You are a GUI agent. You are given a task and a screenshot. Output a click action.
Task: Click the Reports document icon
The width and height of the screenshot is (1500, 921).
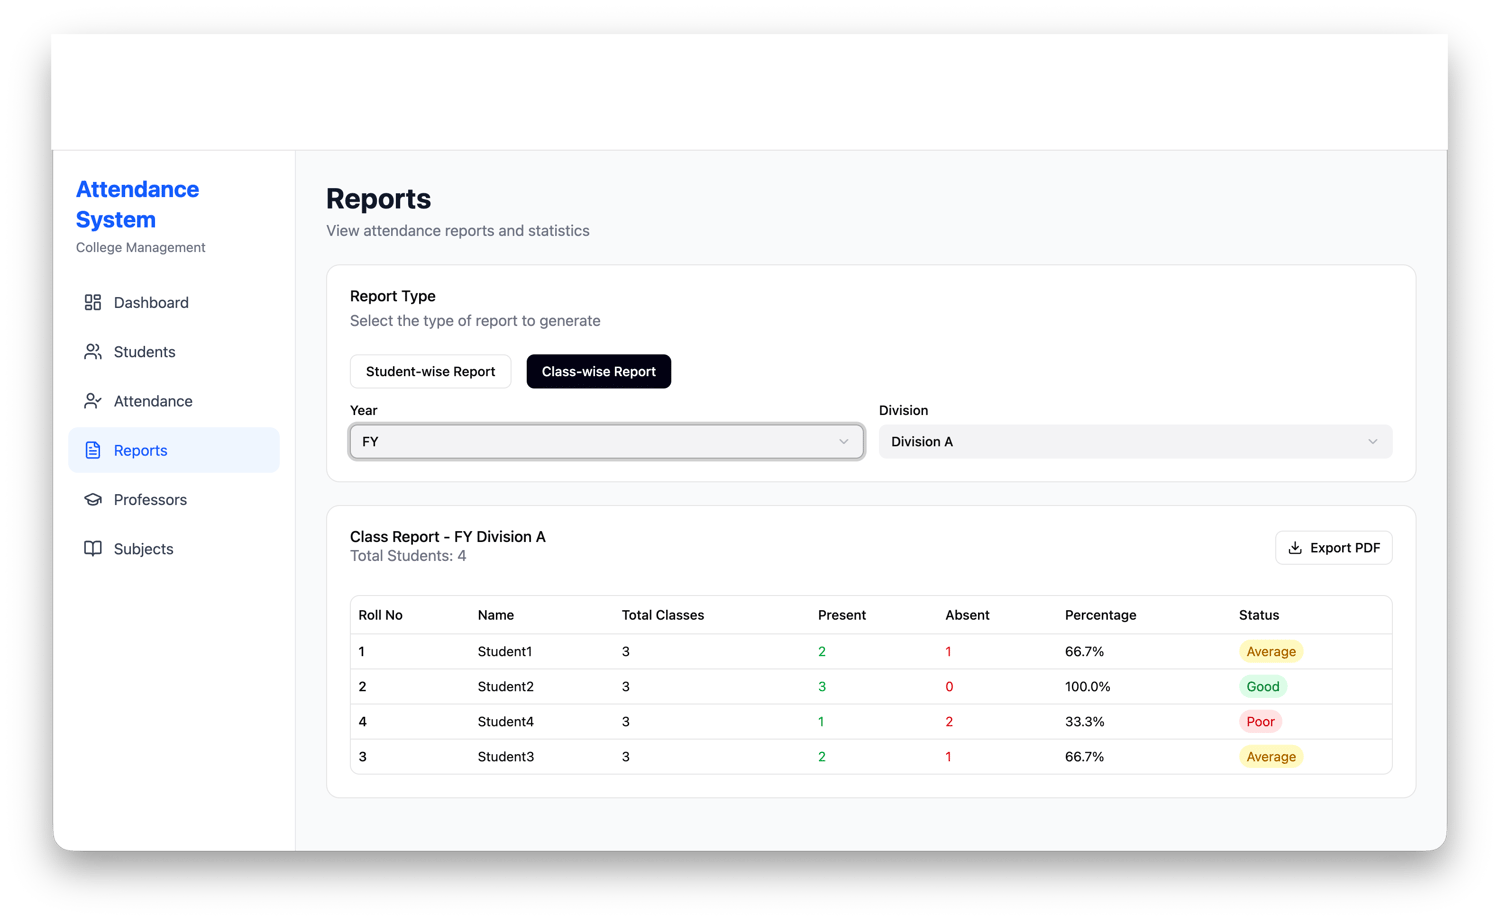[x=93, y=450]
